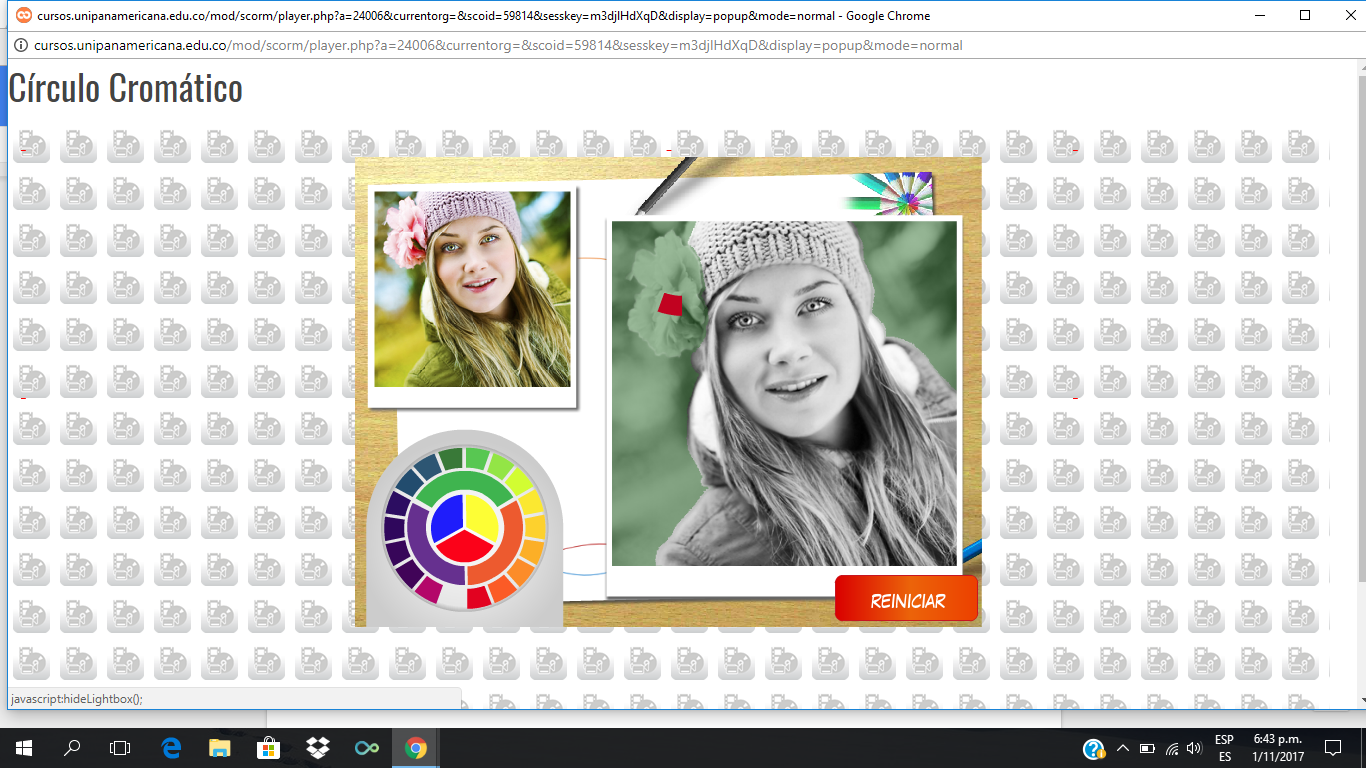Open Dropbox from the taskbar

[317, 748]
